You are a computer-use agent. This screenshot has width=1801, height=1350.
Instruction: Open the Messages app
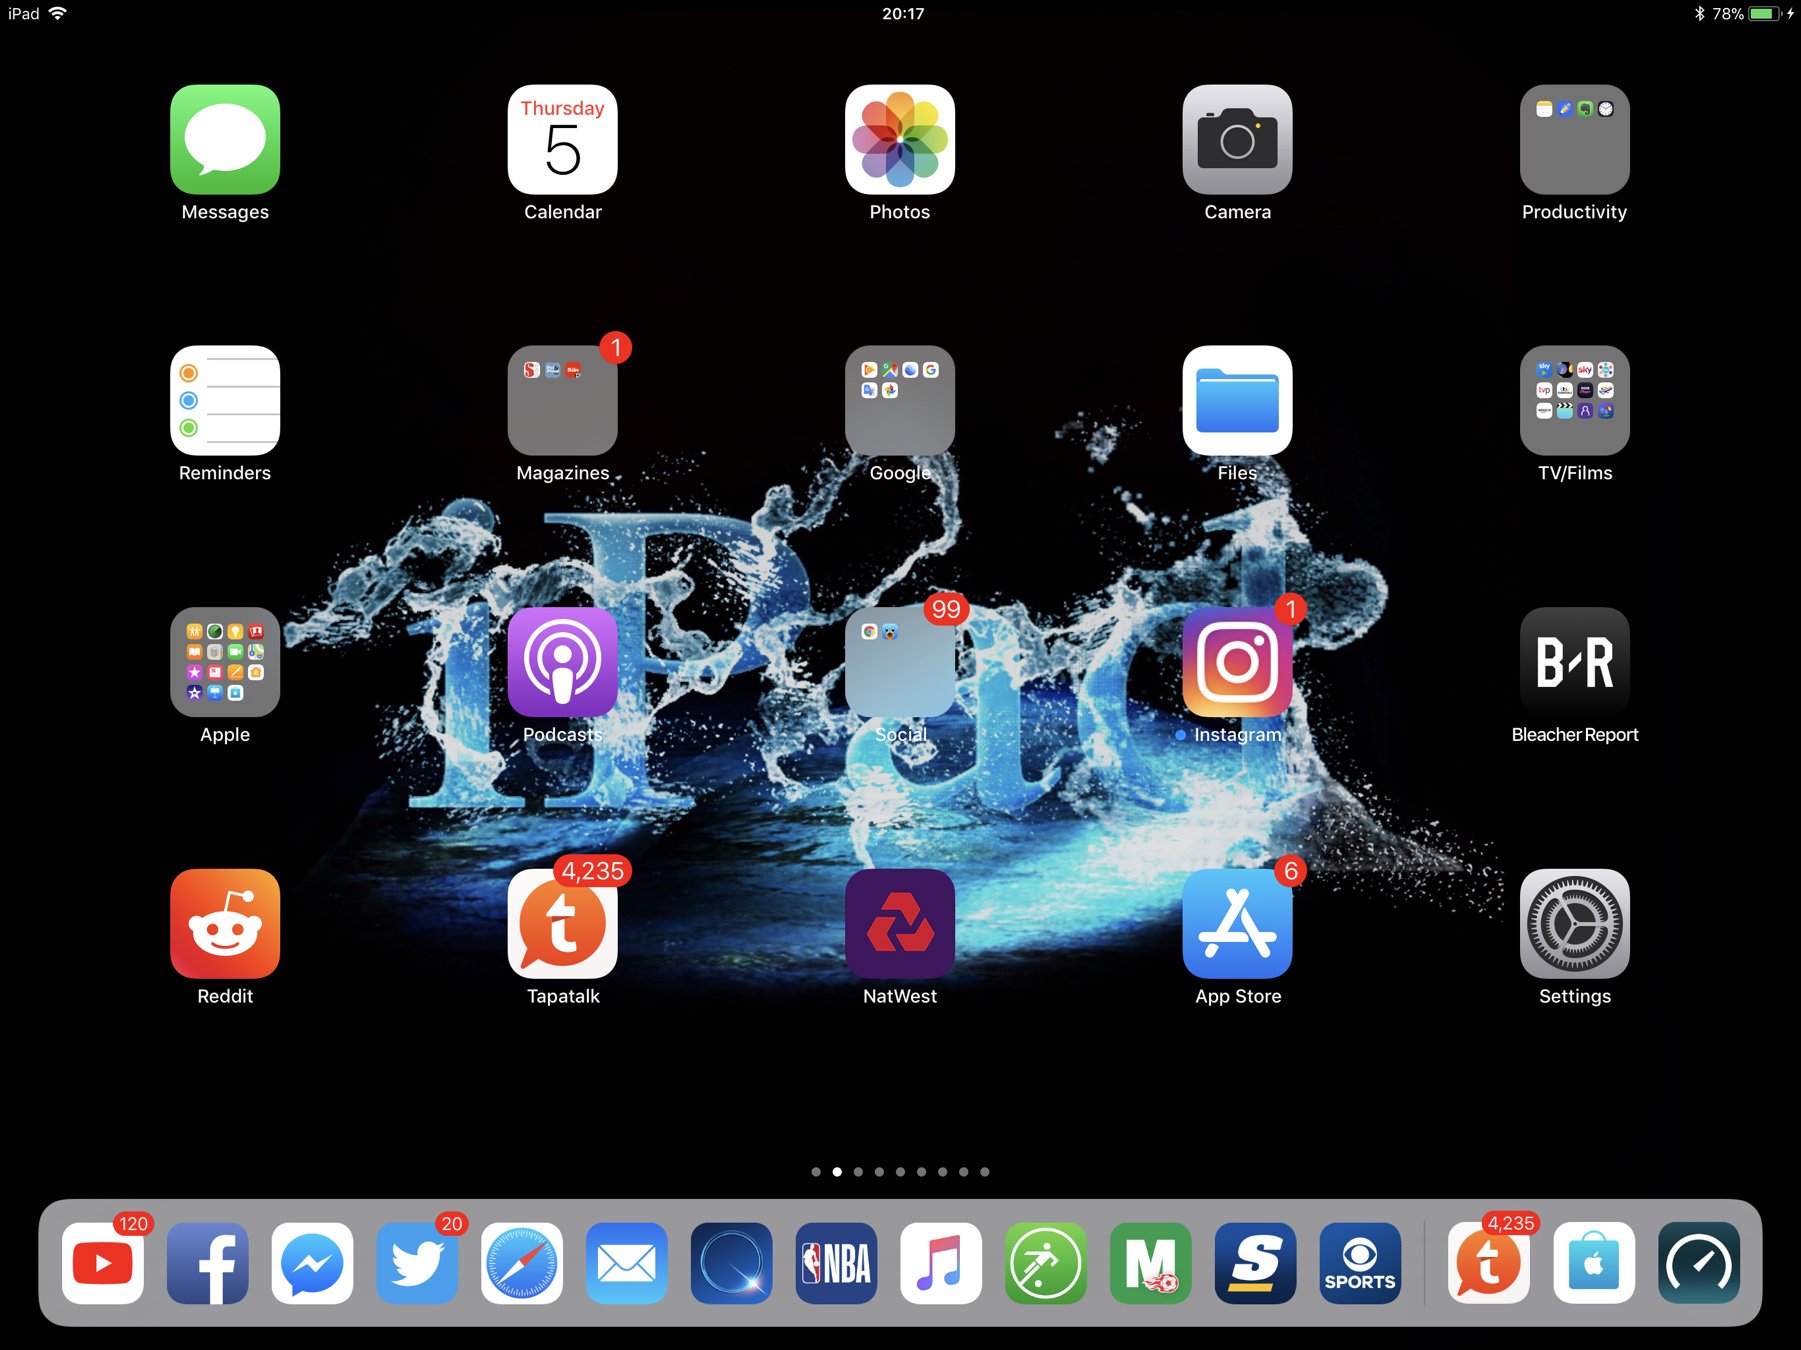click(225, 139)
